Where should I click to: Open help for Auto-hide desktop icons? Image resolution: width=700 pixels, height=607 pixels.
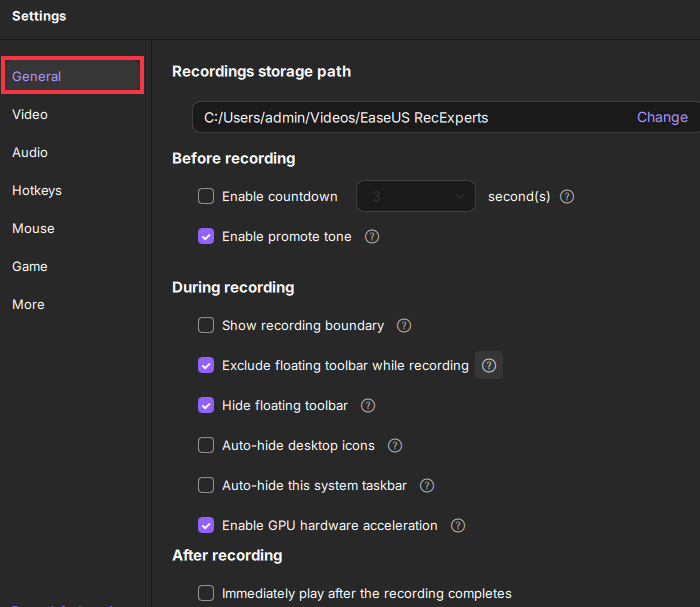tap(395, 445)
